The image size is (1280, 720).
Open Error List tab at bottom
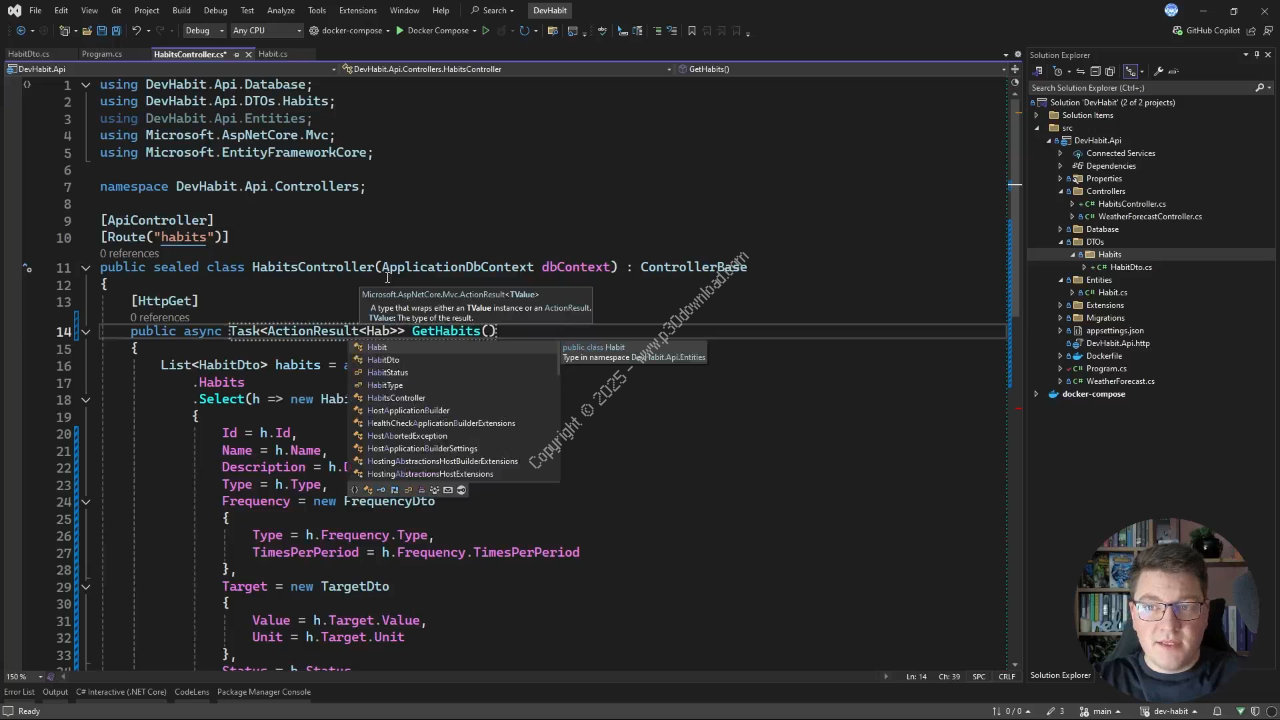click(x=19, y=692)
